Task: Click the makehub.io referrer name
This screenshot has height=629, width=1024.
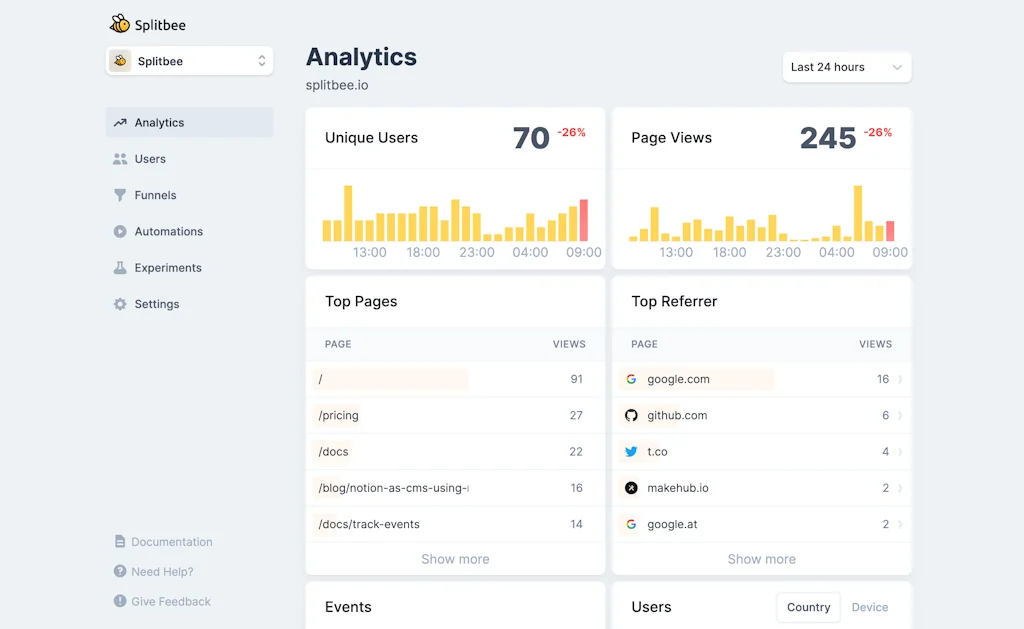Action: point(677,488)
